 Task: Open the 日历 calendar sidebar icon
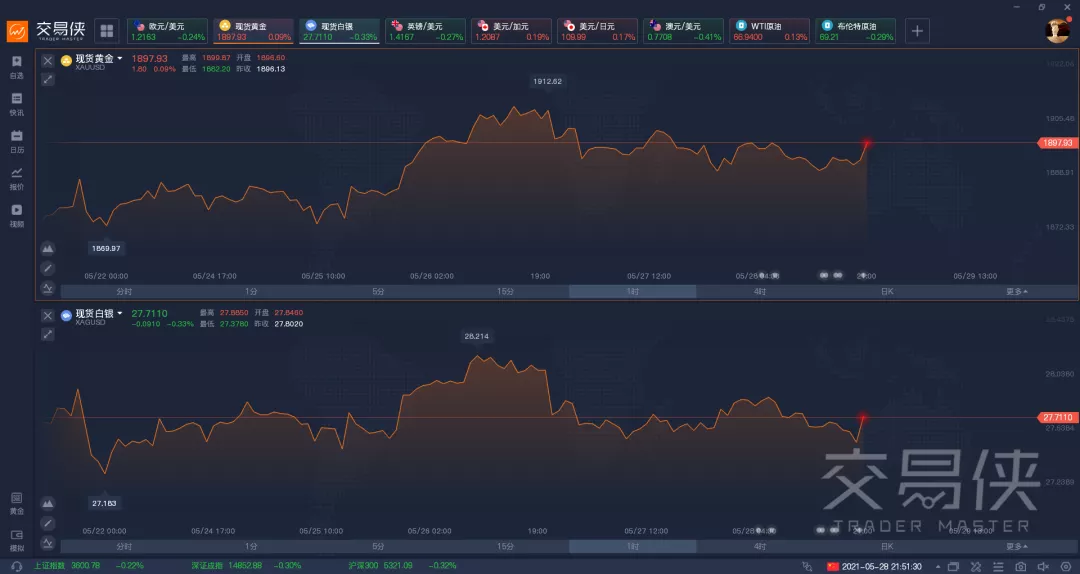17,141
